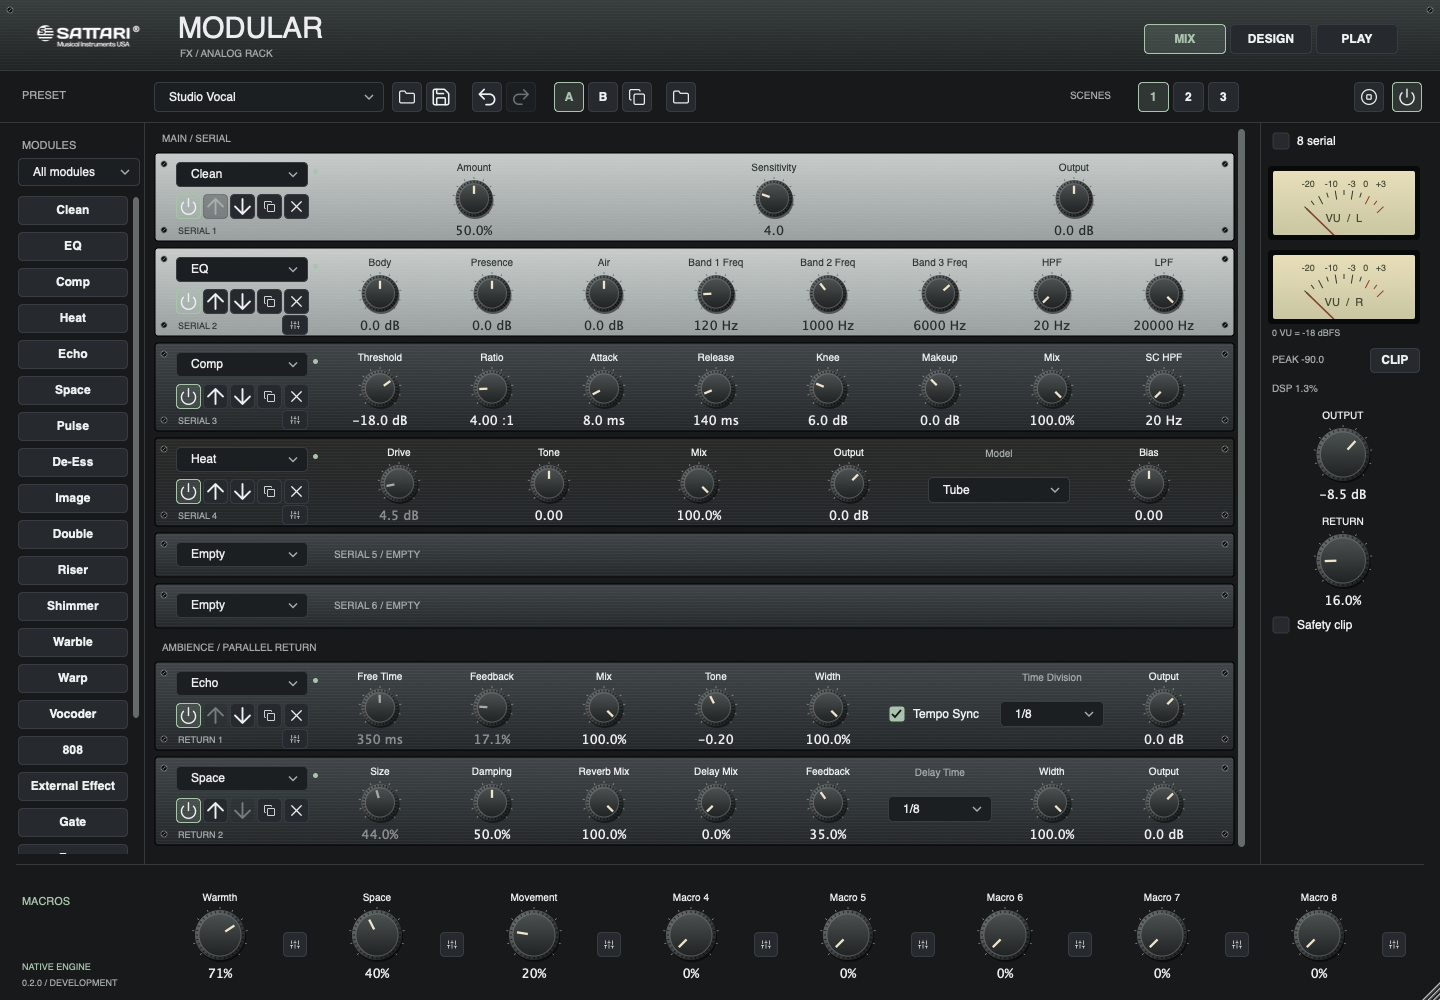Move the Heat module up
1440x1000 pixels.
click(x=215, y=492)
